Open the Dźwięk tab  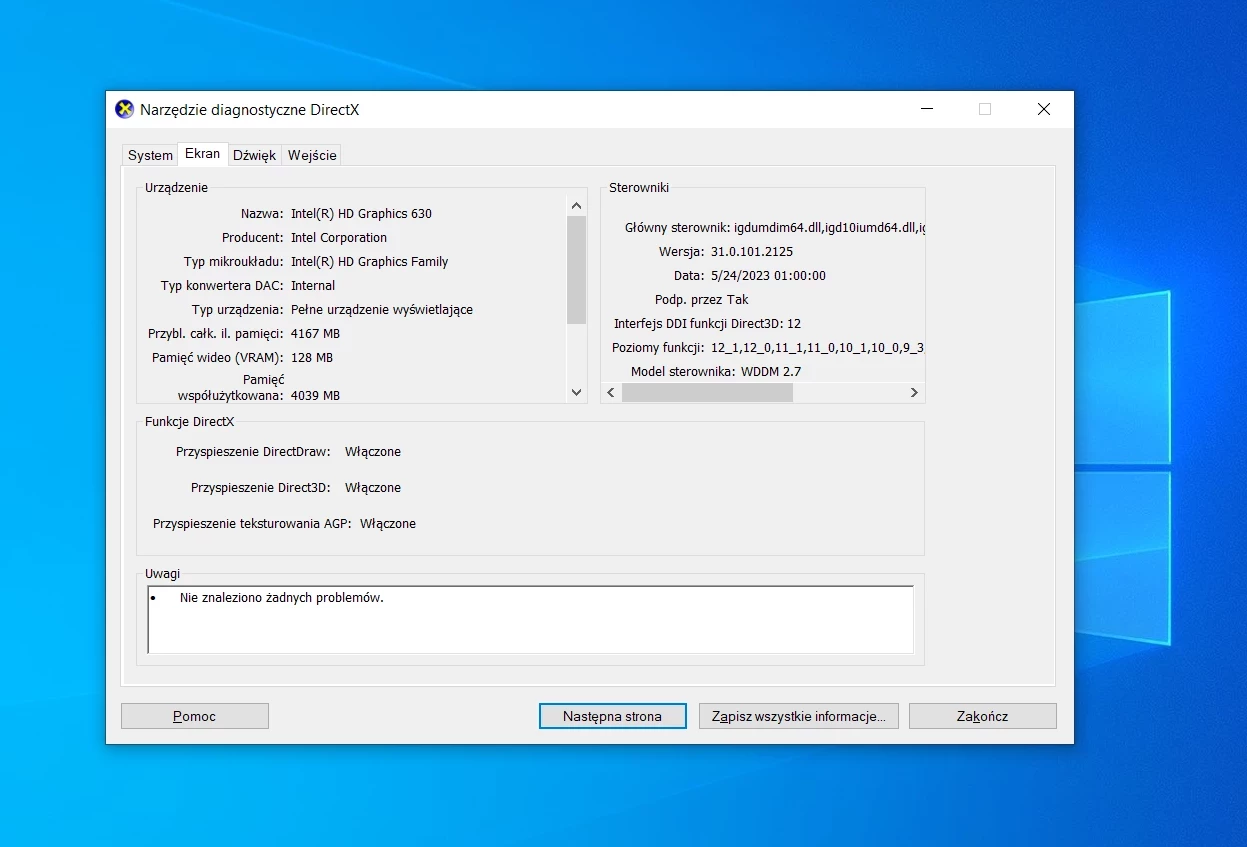254,155
